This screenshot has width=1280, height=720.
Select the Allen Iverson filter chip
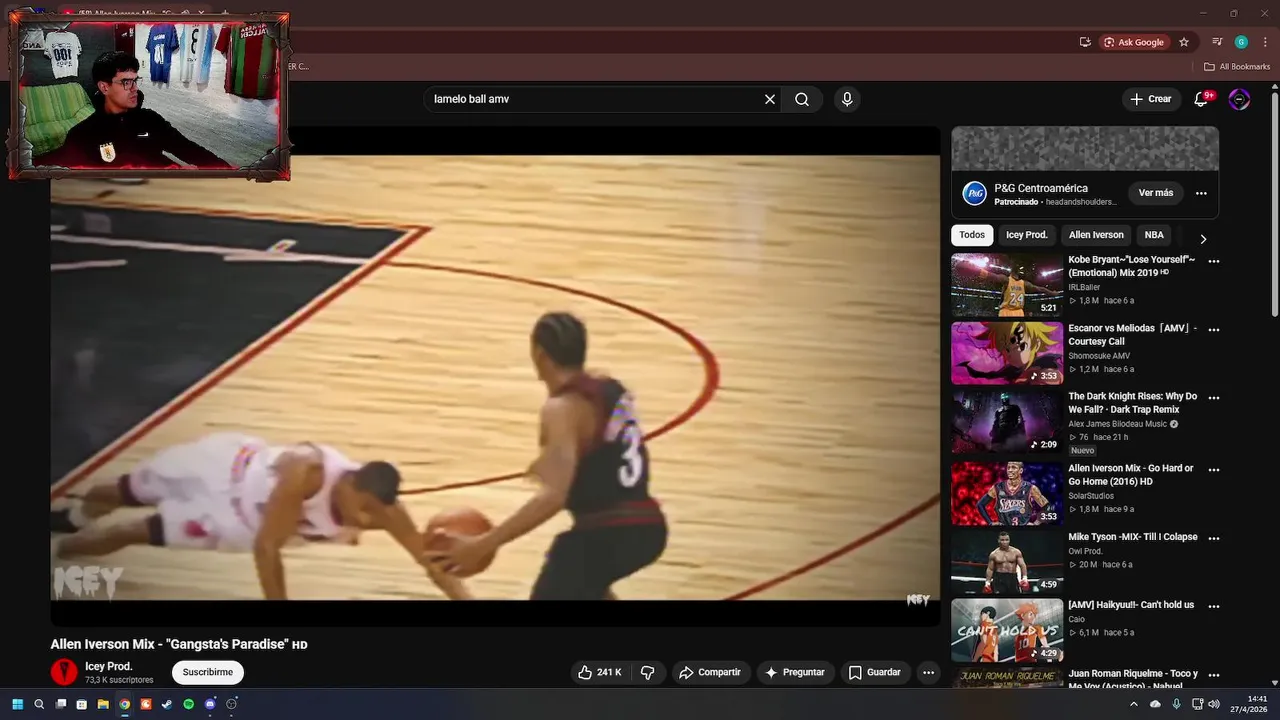tap(1096, 235)
